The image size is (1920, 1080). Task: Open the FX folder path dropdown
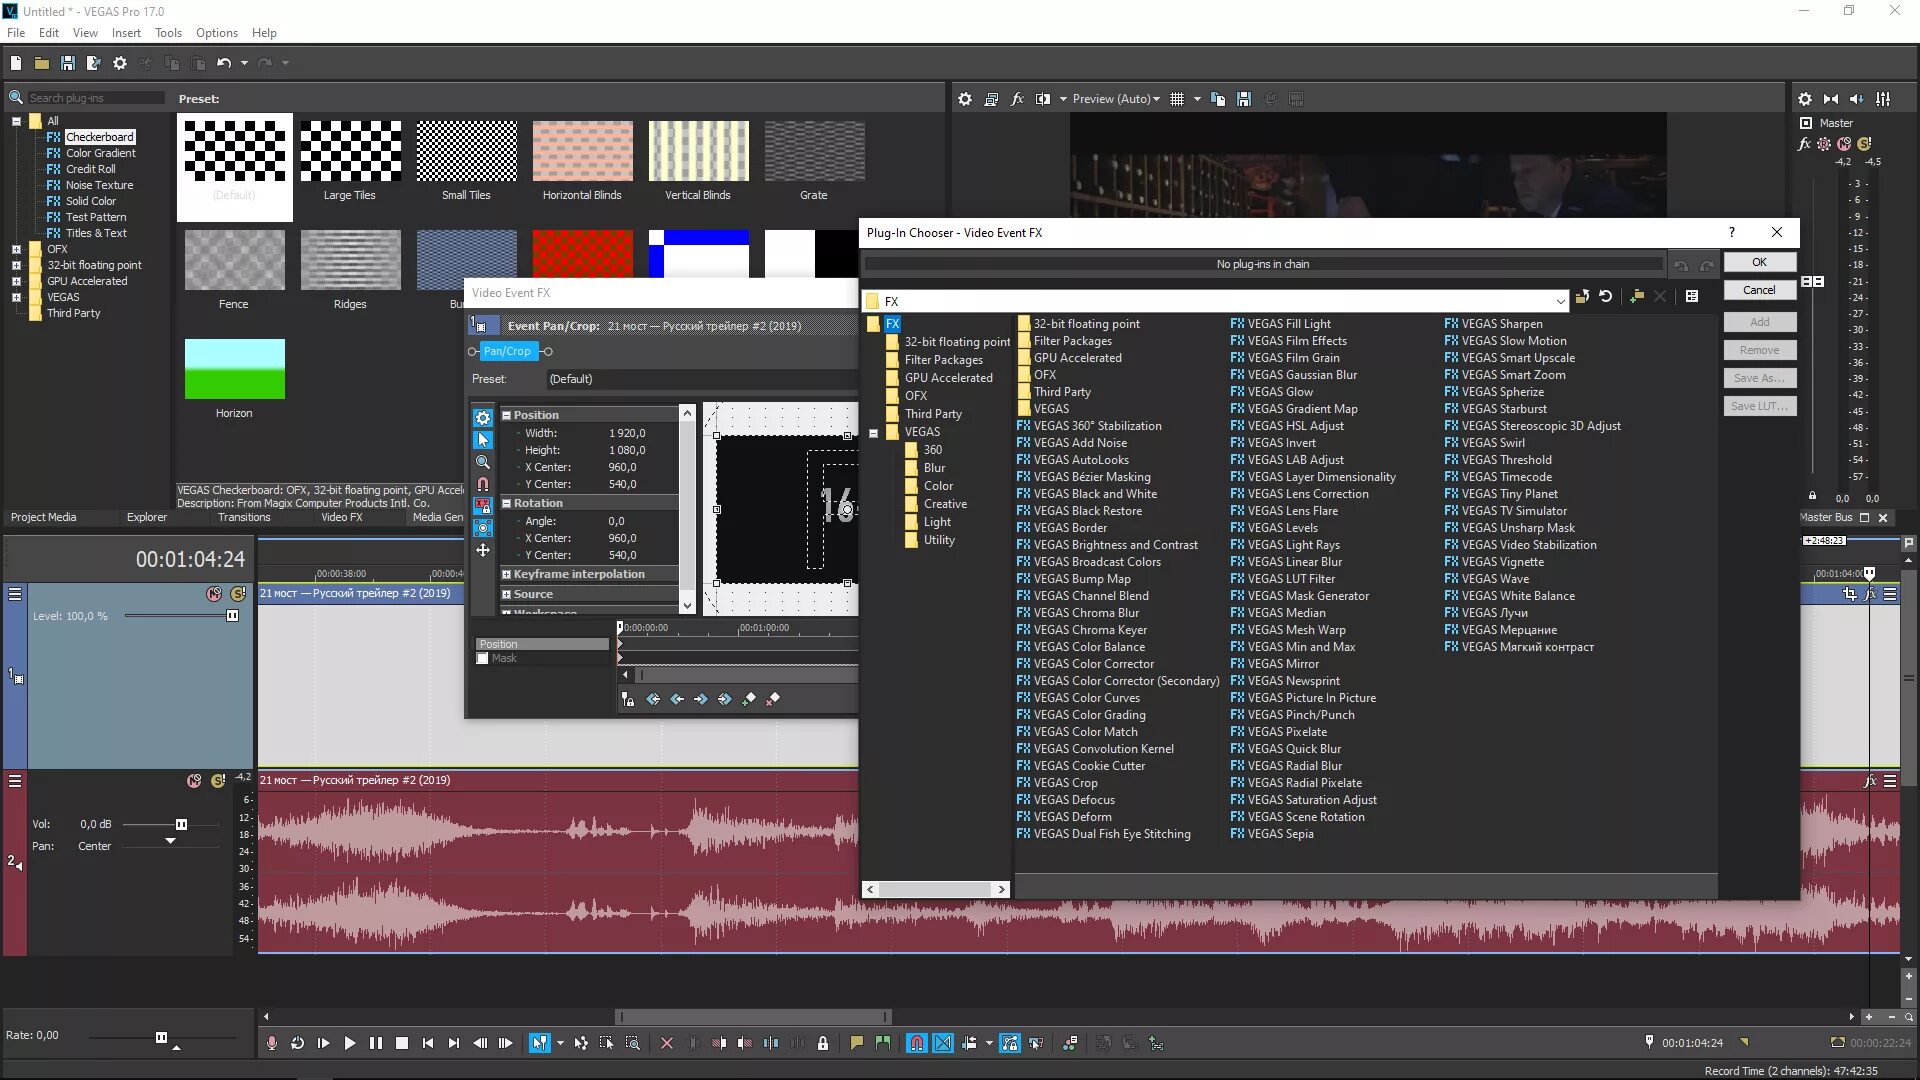point(1559,301)
